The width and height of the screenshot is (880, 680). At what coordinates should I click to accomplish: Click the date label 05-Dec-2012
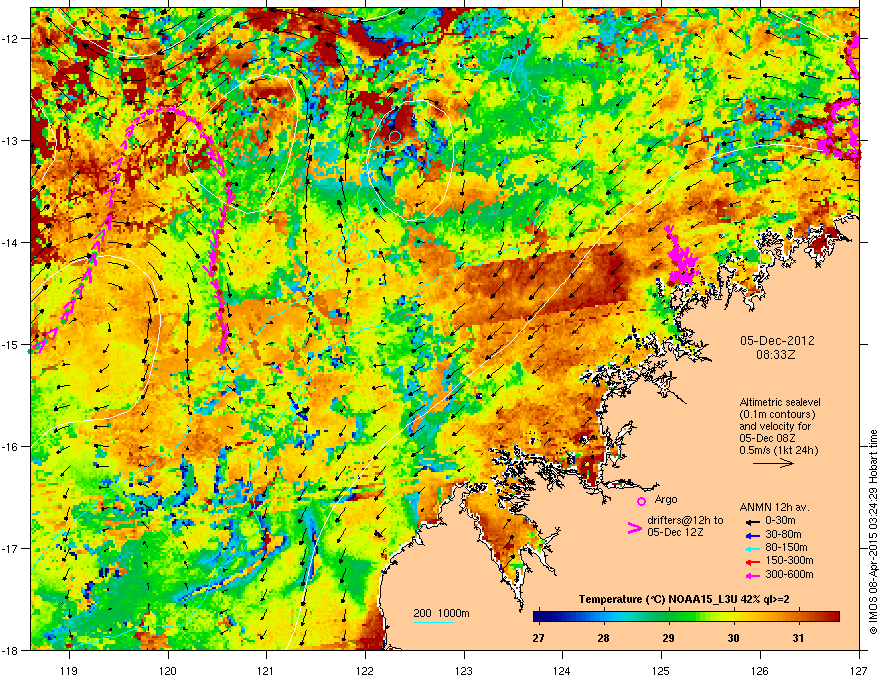[777, 341]
